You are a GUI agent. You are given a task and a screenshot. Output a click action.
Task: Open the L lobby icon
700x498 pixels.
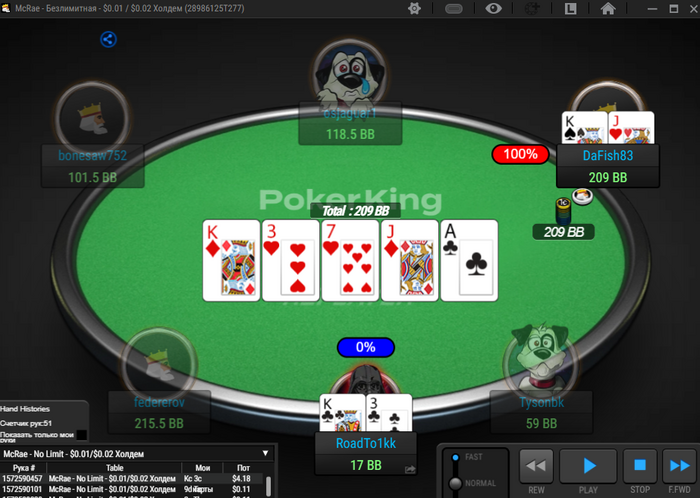tap(571, 8)
